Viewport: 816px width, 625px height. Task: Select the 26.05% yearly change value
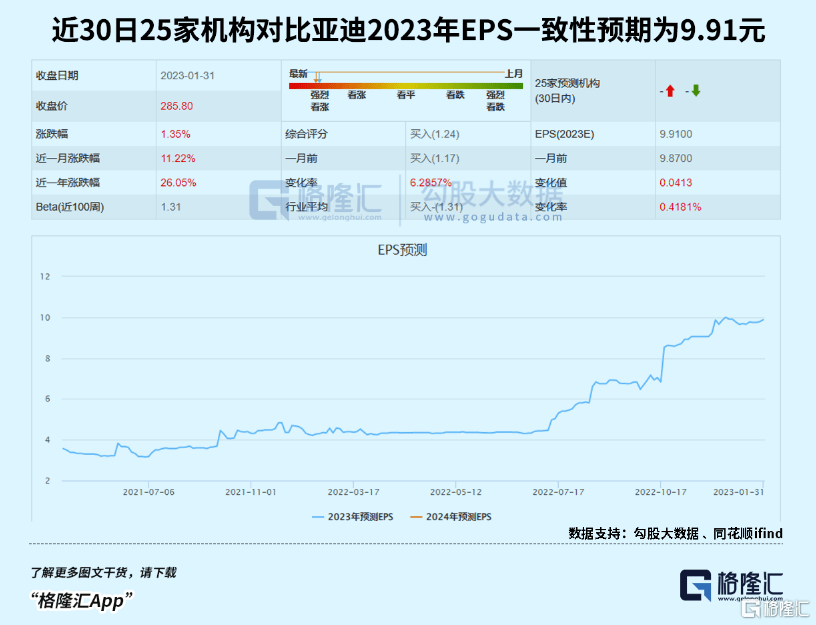(x=178, y=183)
